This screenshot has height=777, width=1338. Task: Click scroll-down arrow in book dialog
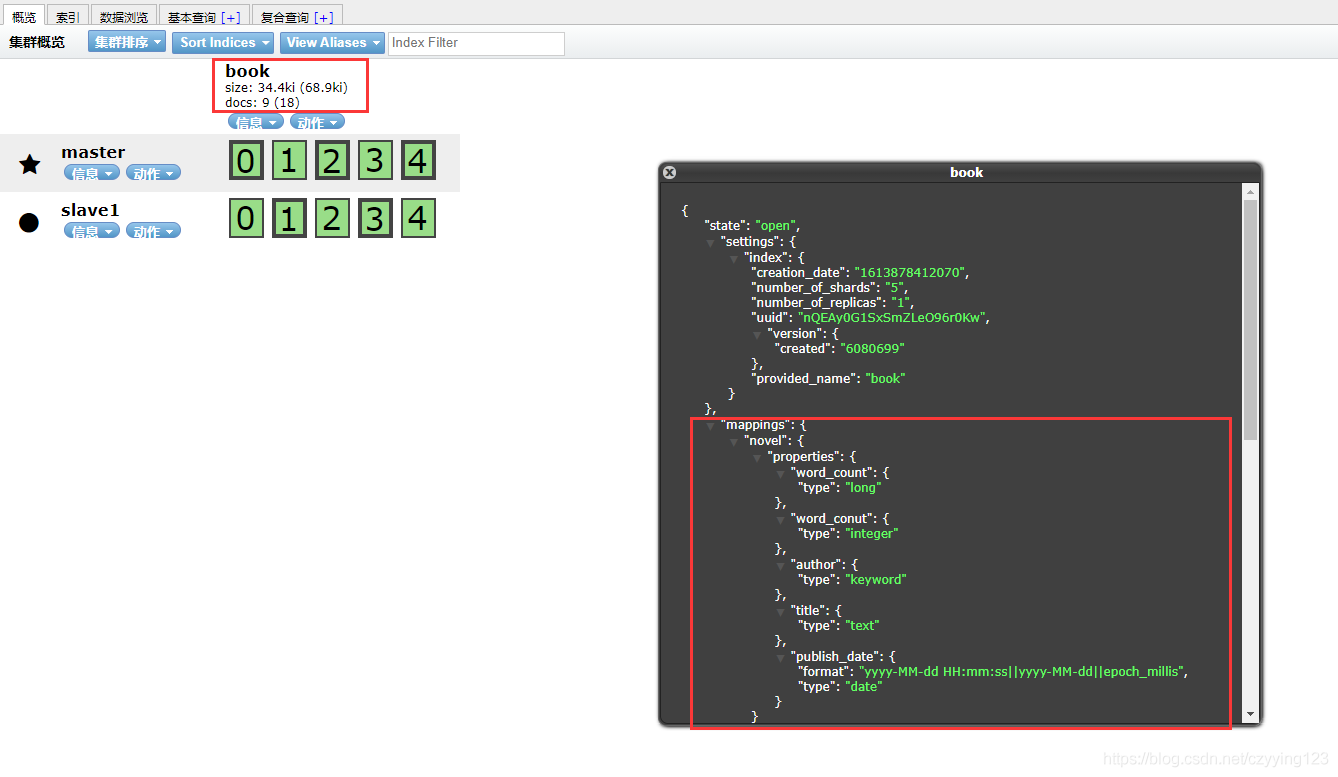pyautogui.click(x=1250, y=714)
